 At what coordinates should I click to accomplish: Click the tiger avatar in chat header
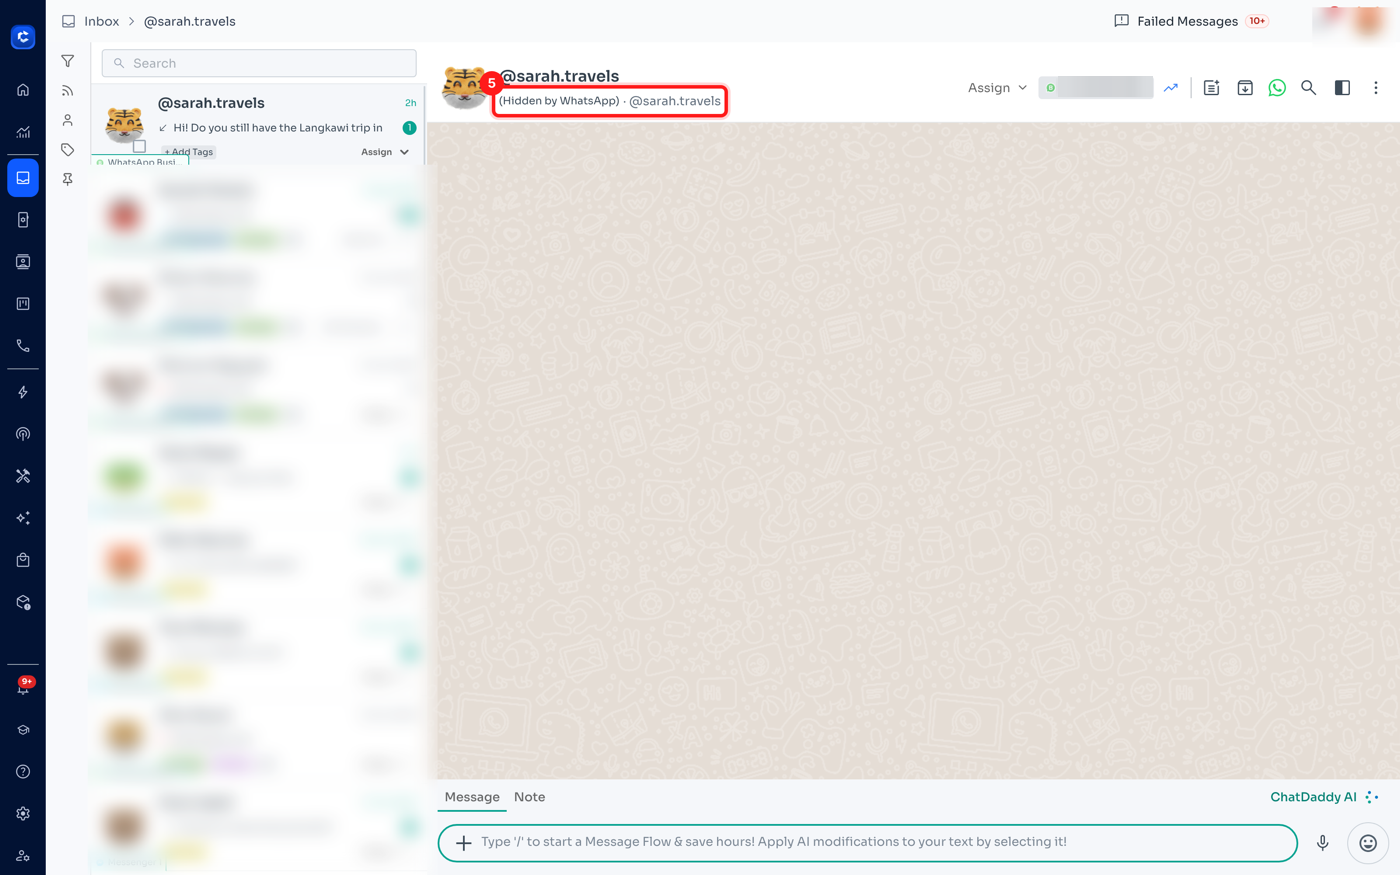464,88
